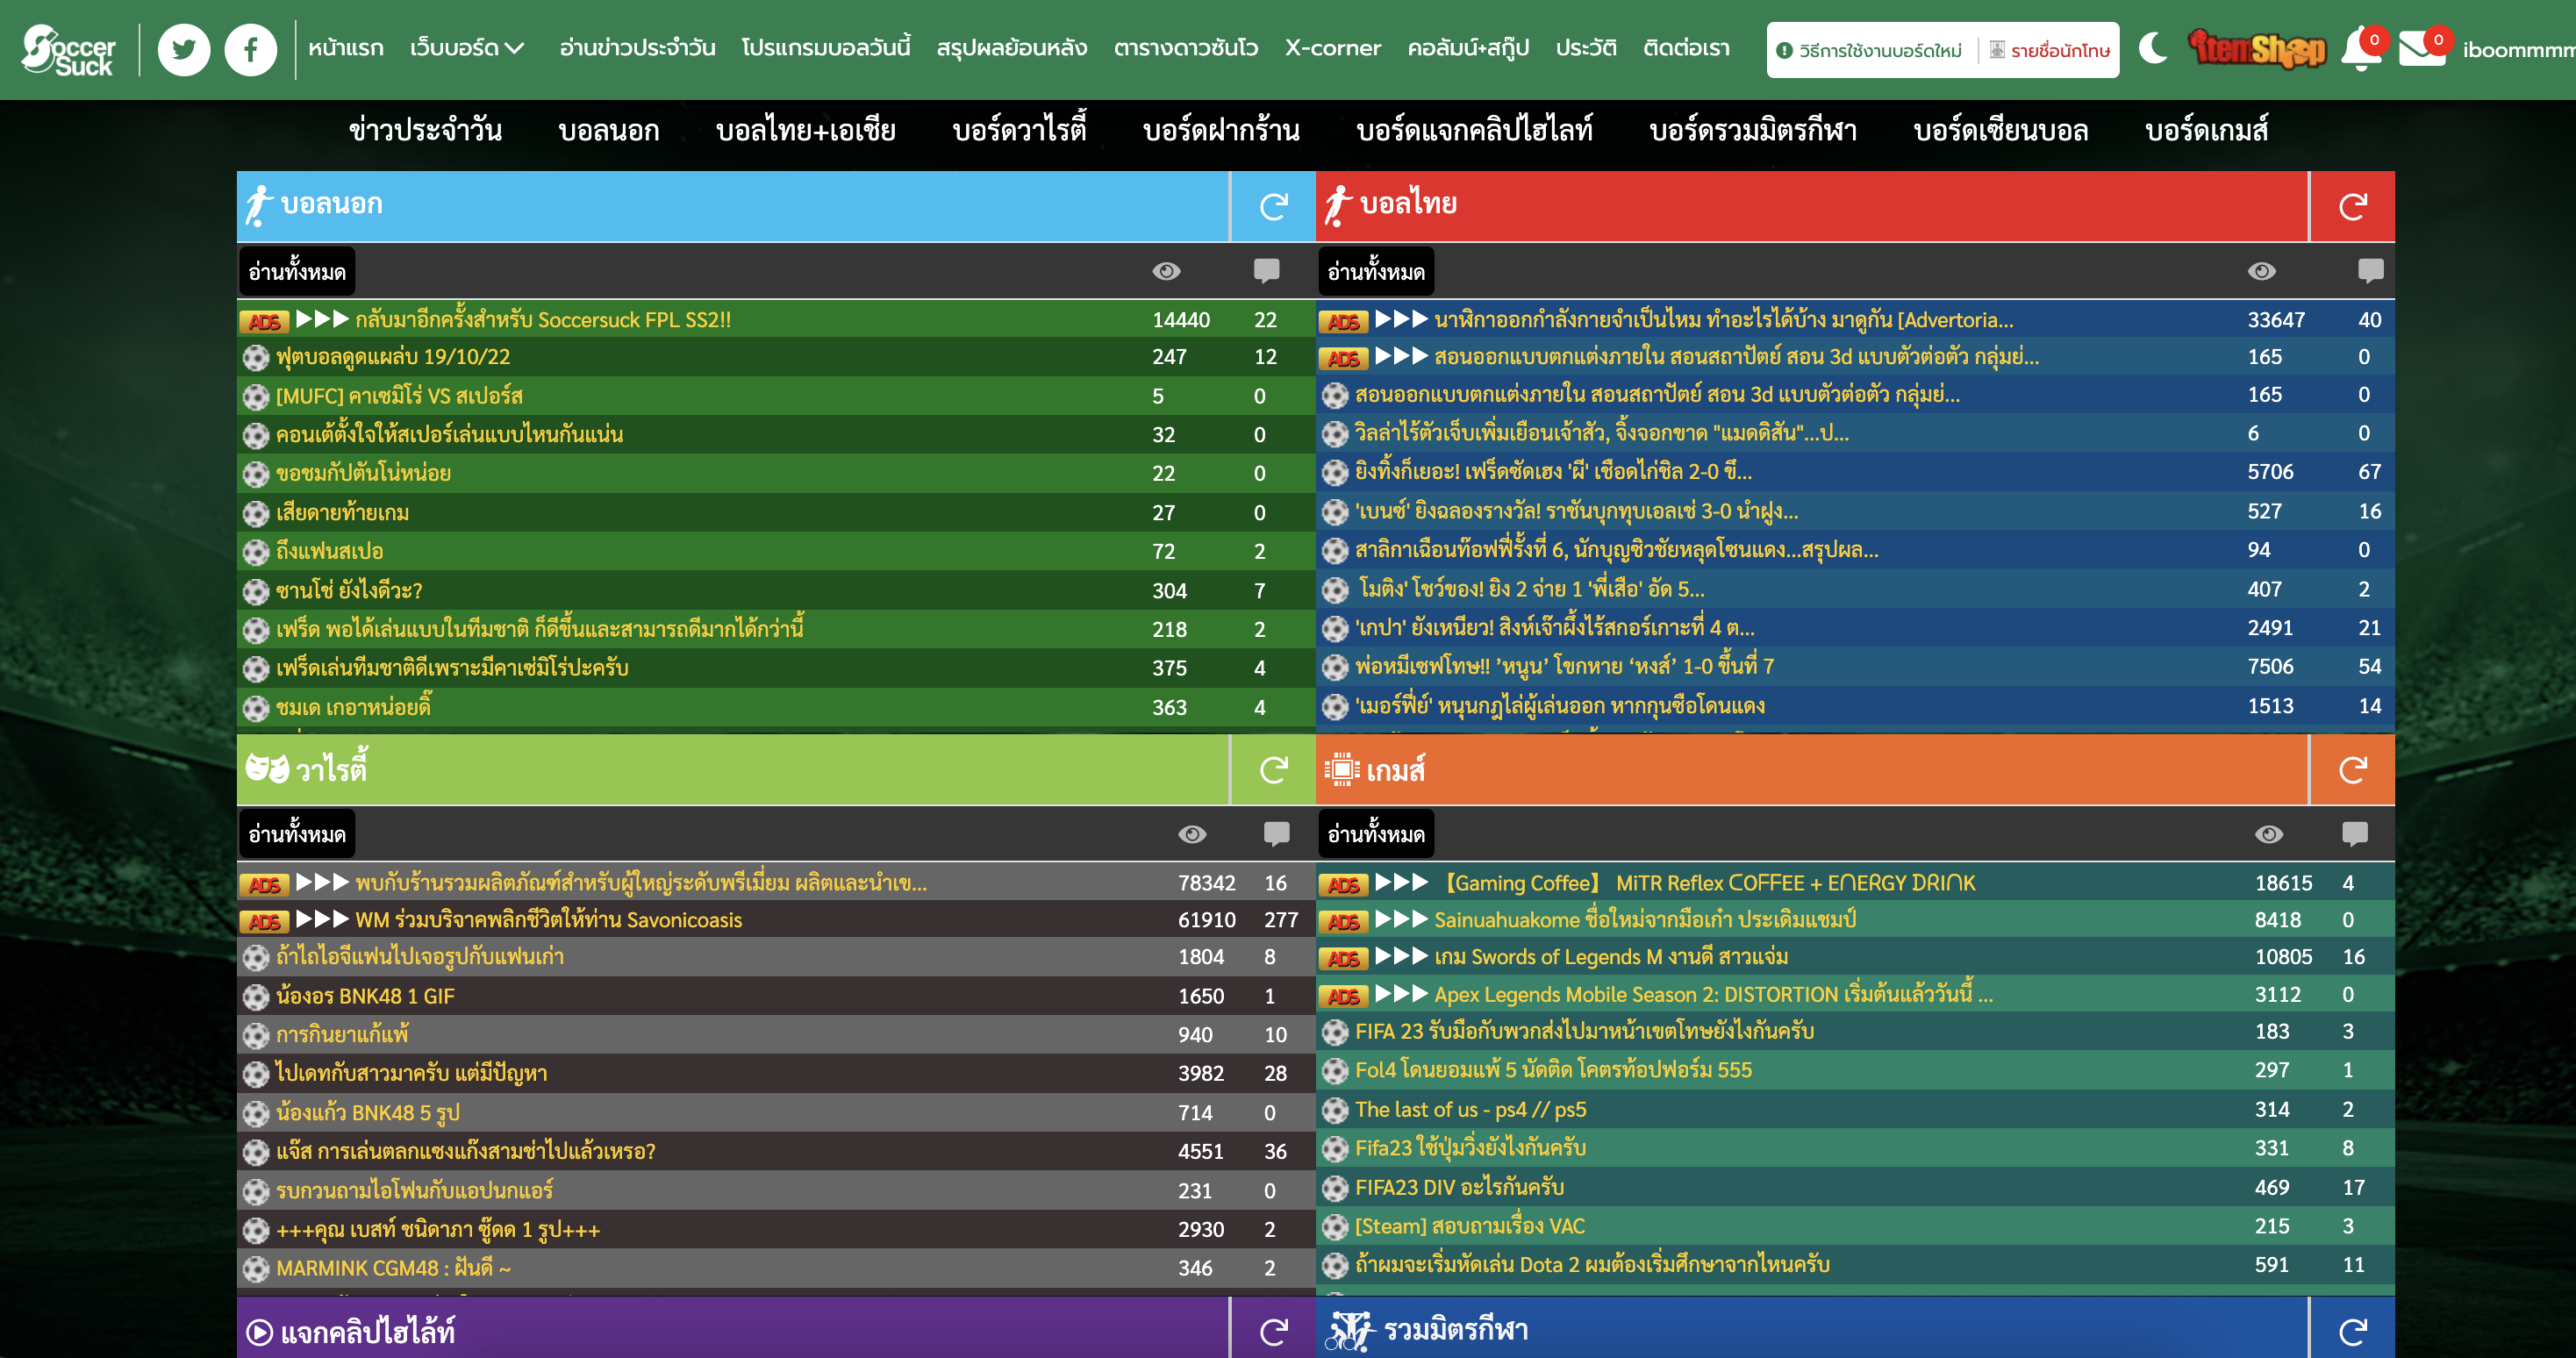Open the Gaming Coffee MiTR Reflex ad post

1706,883
